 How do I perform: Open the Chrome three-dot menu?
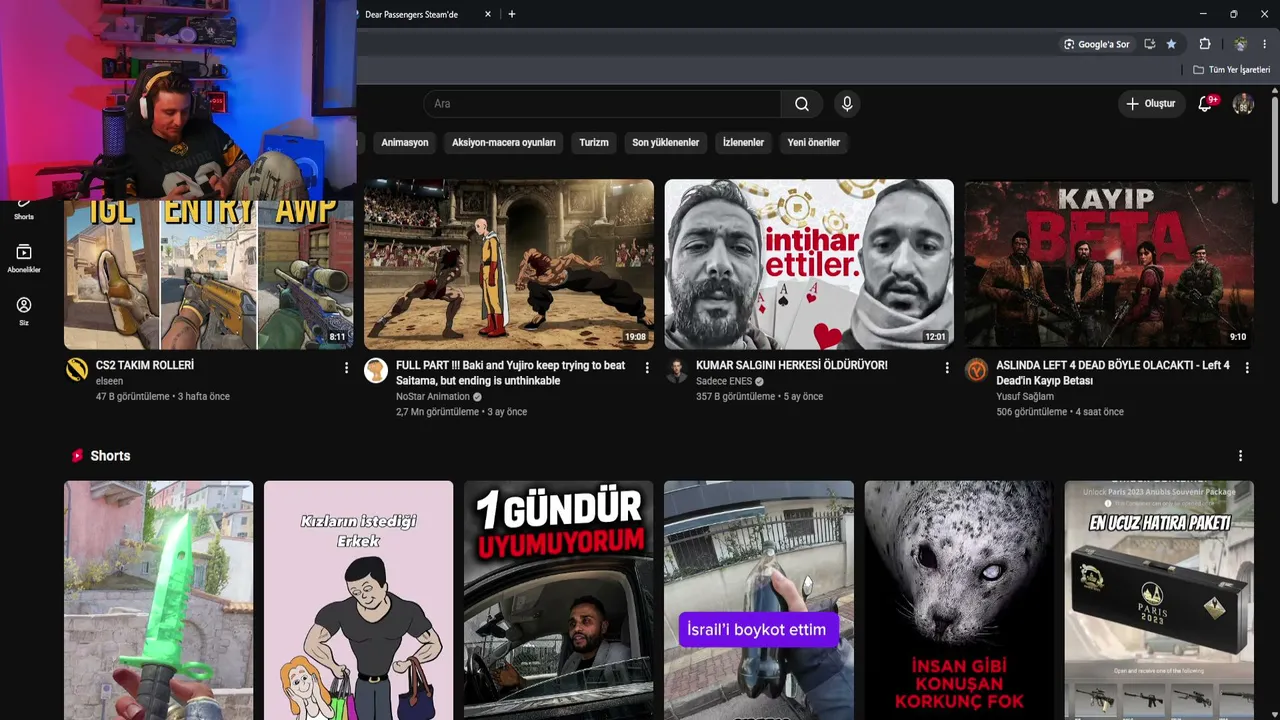tap(1265, 44)
